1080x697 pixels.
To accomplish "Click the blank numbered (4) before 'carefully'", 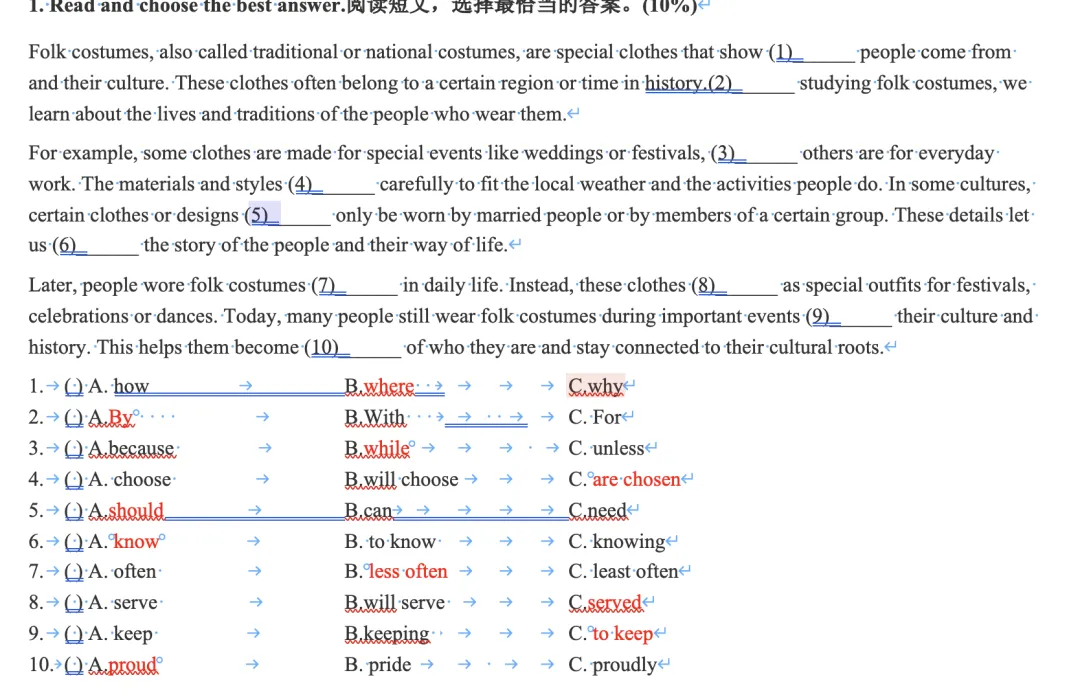I will click(x=331, y=184).
